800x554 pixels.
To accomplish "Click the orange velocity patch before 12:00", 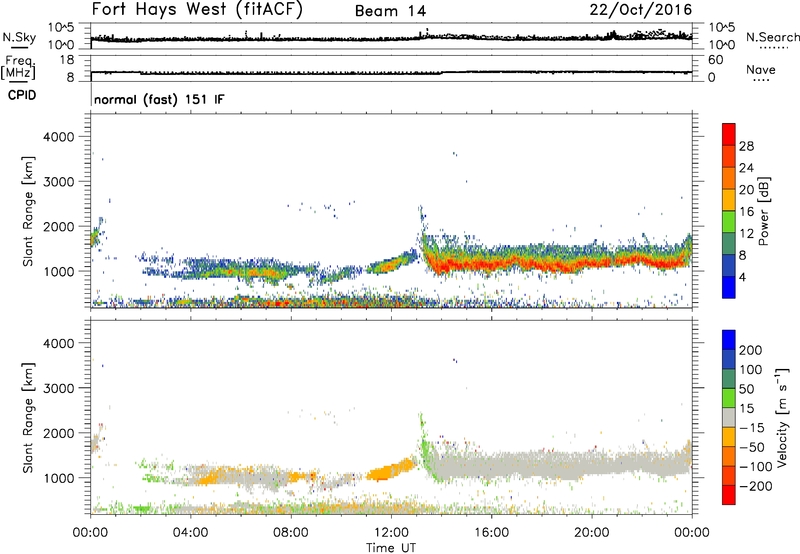I will click(388, 471).
